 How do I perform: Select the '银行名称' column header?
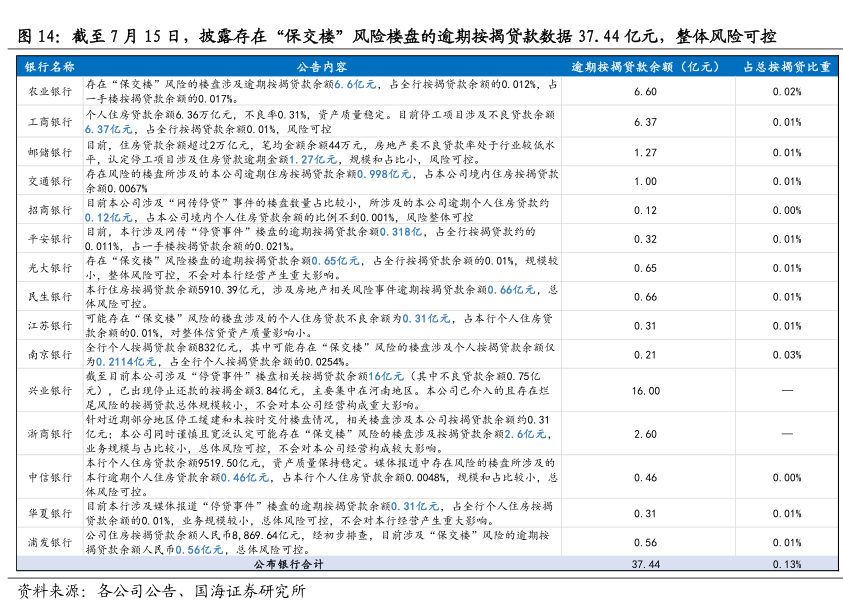pyautogui.click(x=49, y=67)
